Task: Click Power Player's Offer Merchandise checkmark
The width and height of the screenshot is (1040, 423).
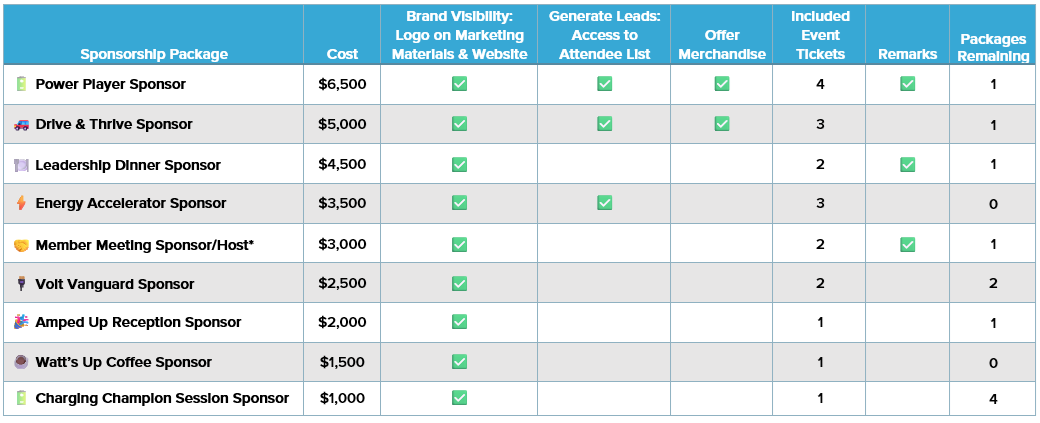Action: coord(722,84)
